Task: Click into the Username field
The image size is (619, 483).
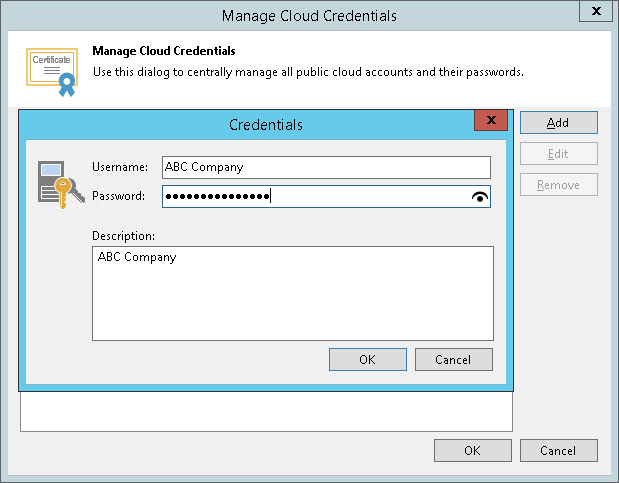Action: click(x=326, y=167)
